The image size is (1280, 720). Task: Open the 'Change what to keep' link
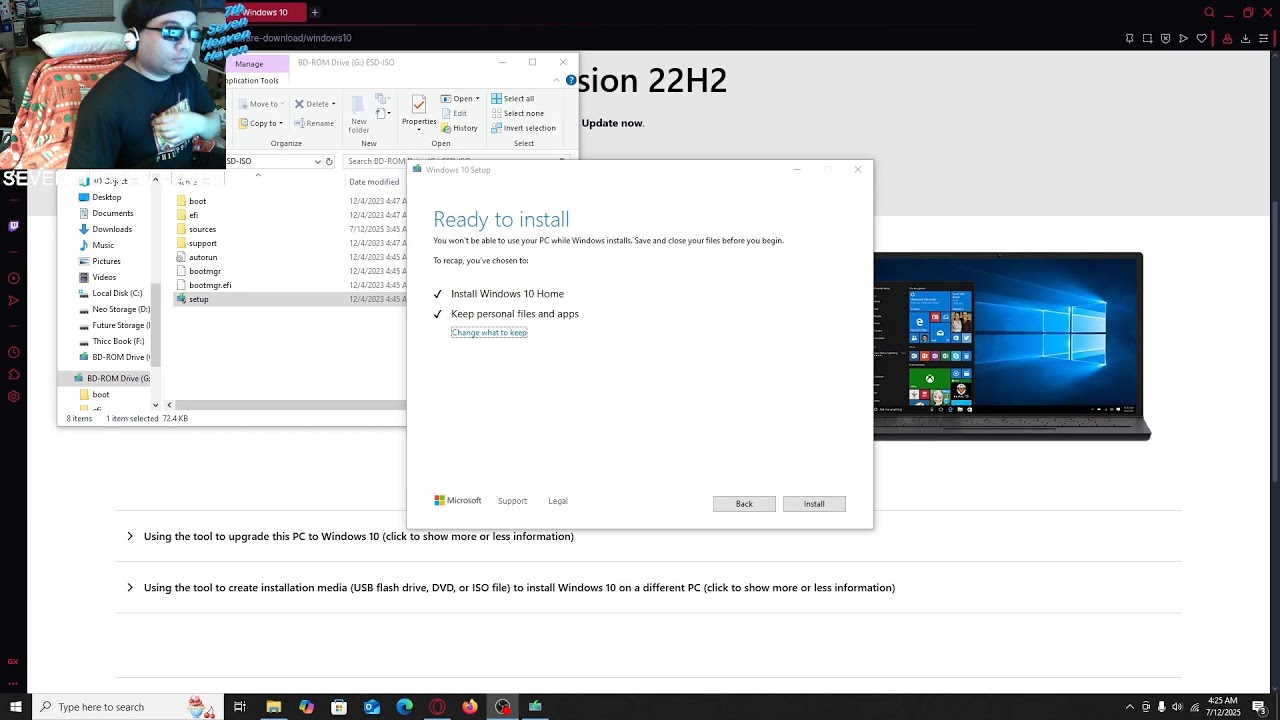coord(489,332)
